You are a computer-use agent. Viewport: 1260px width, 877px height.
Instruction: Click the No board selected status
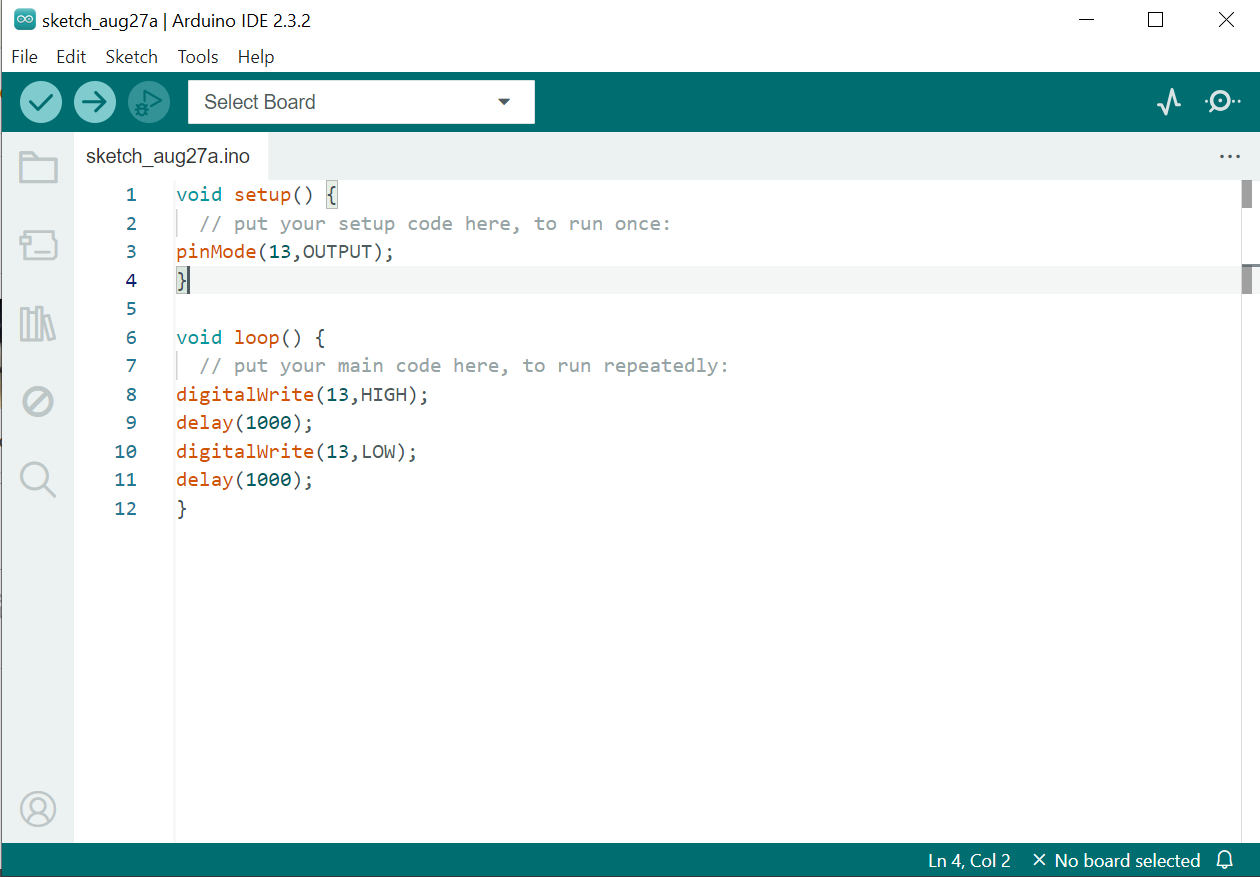[x=1116, y=860]
